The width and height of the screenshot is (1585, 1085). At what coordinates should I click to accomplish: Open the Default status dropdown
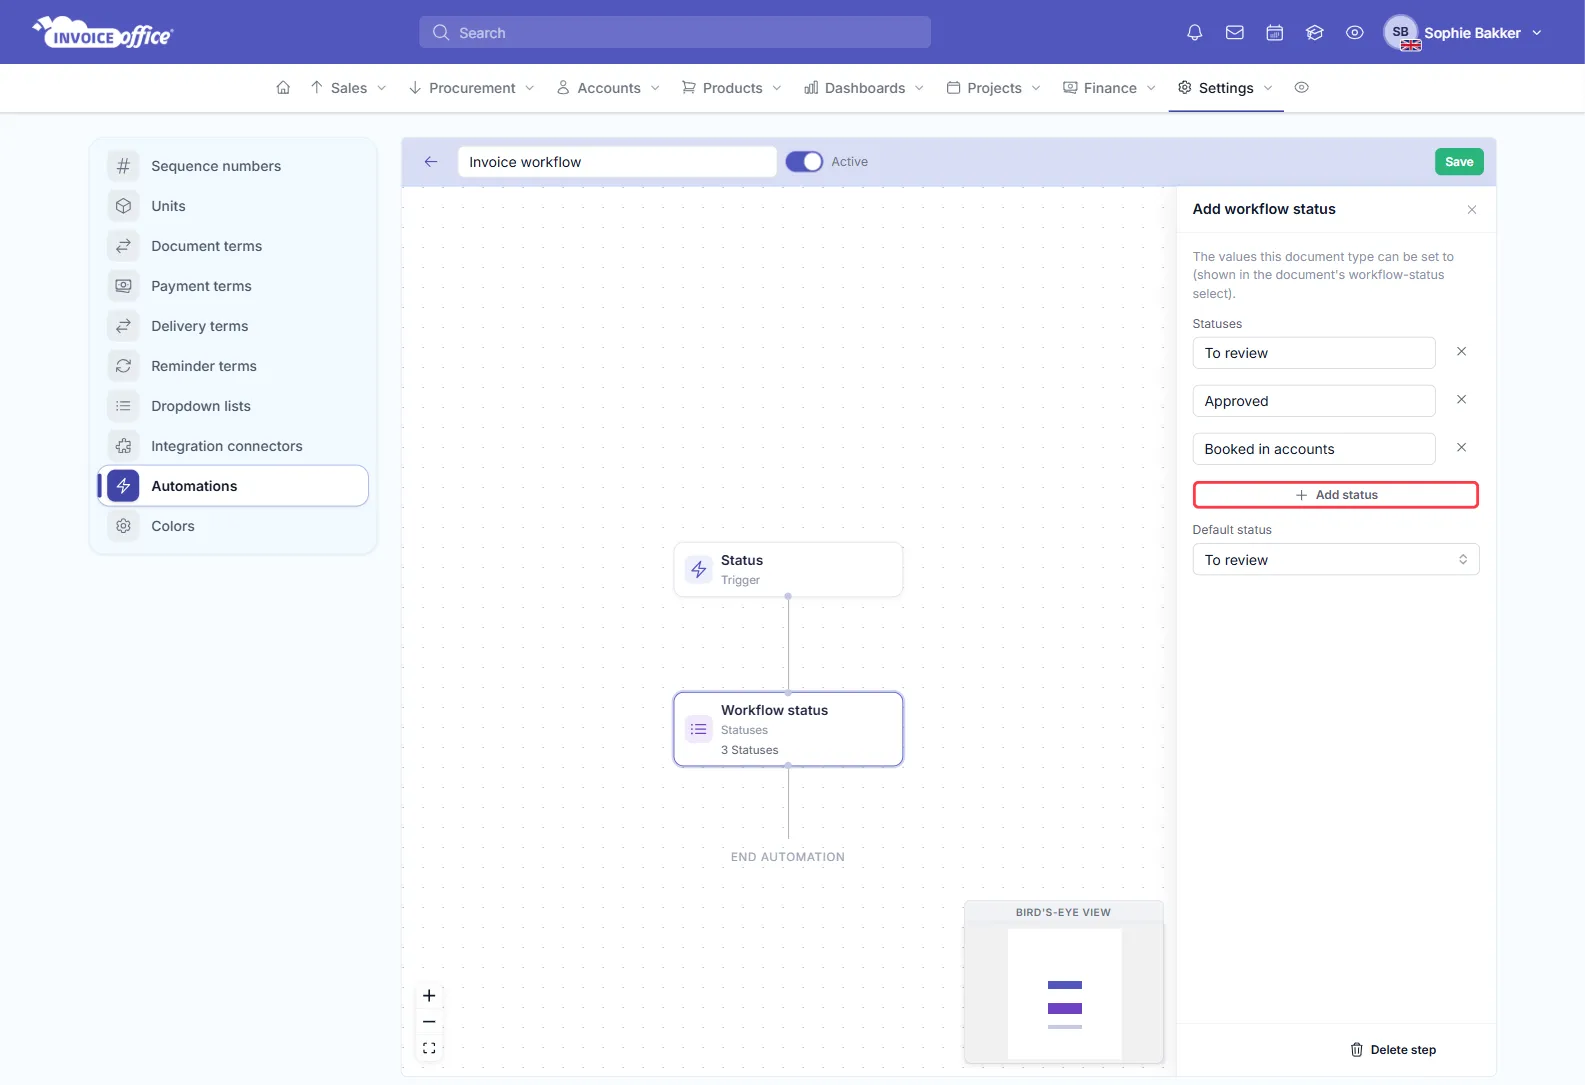1335,560
